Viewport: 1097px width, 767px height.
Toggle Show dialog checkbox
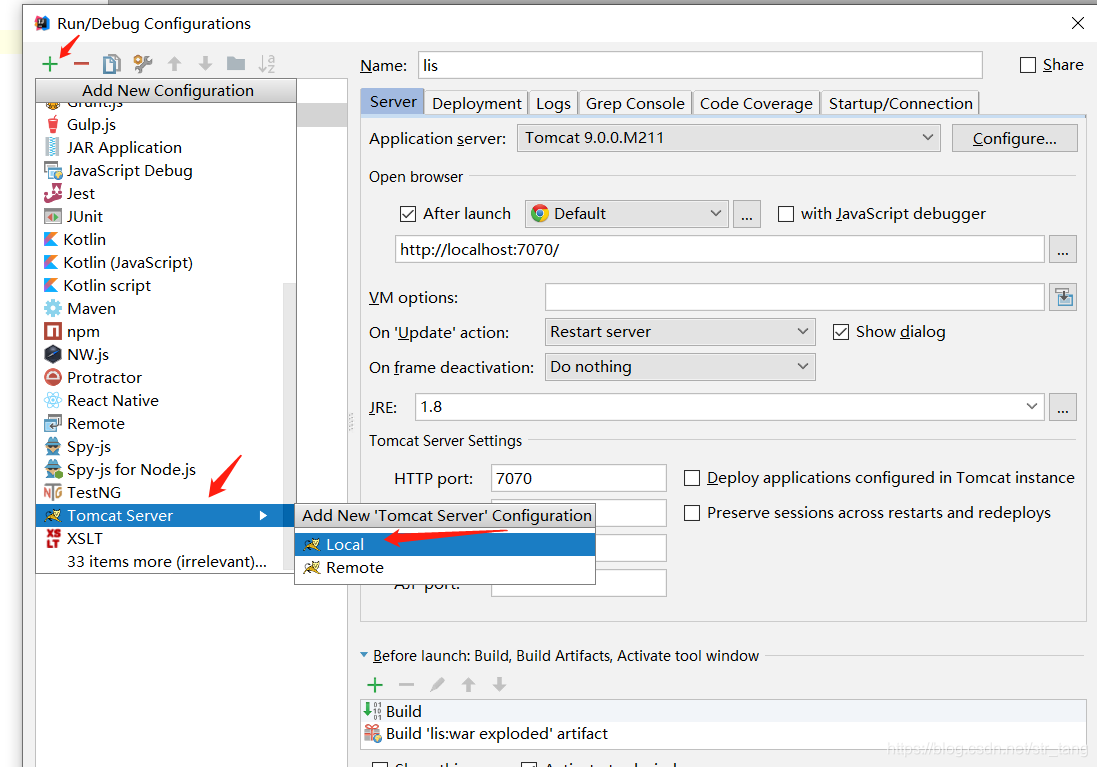coord(841,332)
